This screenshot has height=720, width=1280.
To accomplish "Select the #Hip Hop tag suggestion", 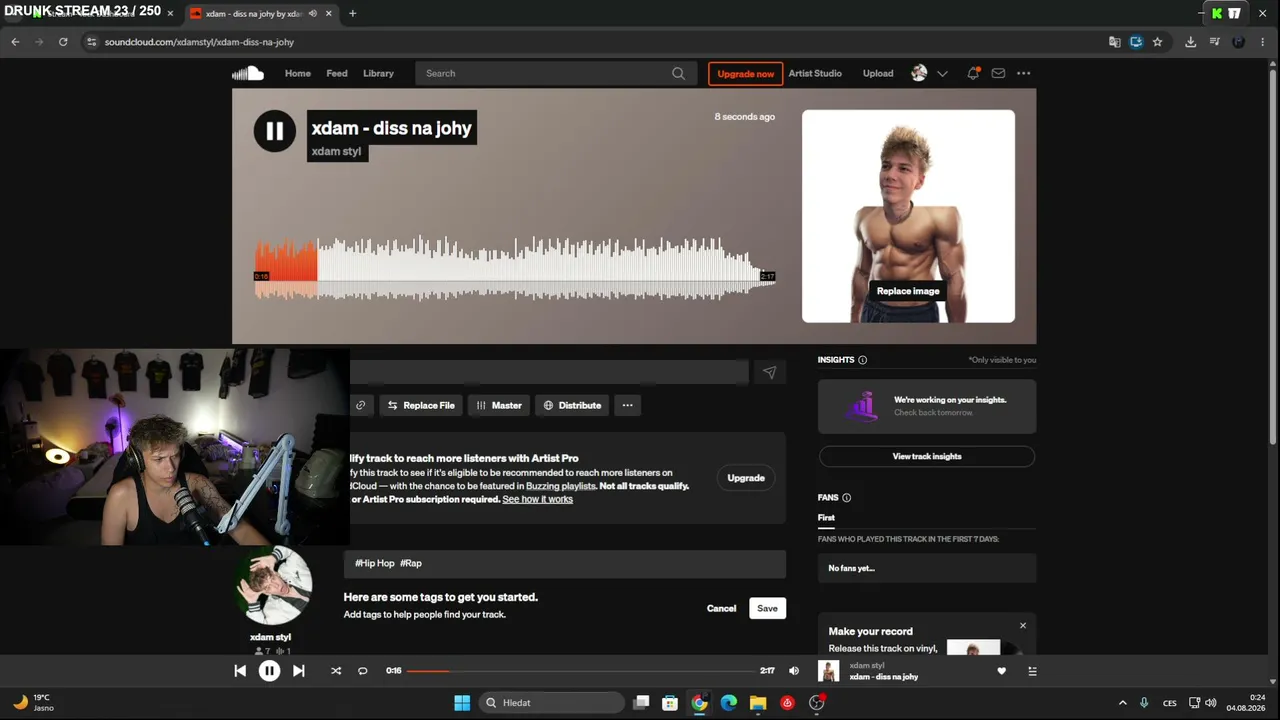I will 375,563.
